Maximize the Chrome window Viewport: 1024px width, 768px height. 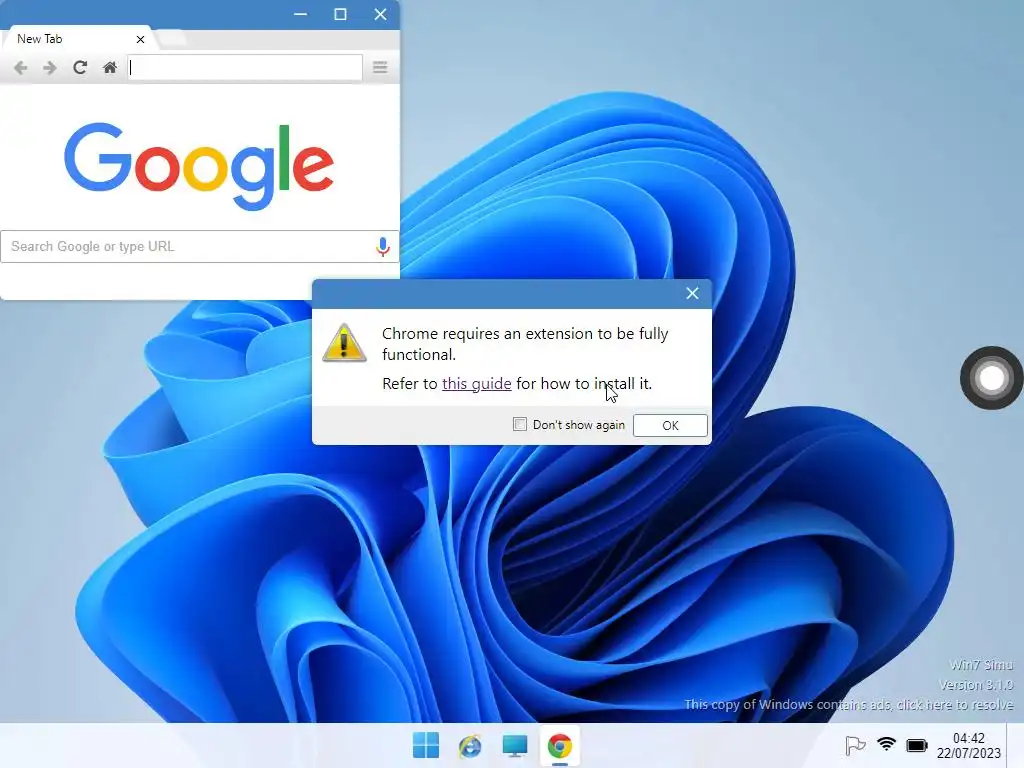pos(340,14)
